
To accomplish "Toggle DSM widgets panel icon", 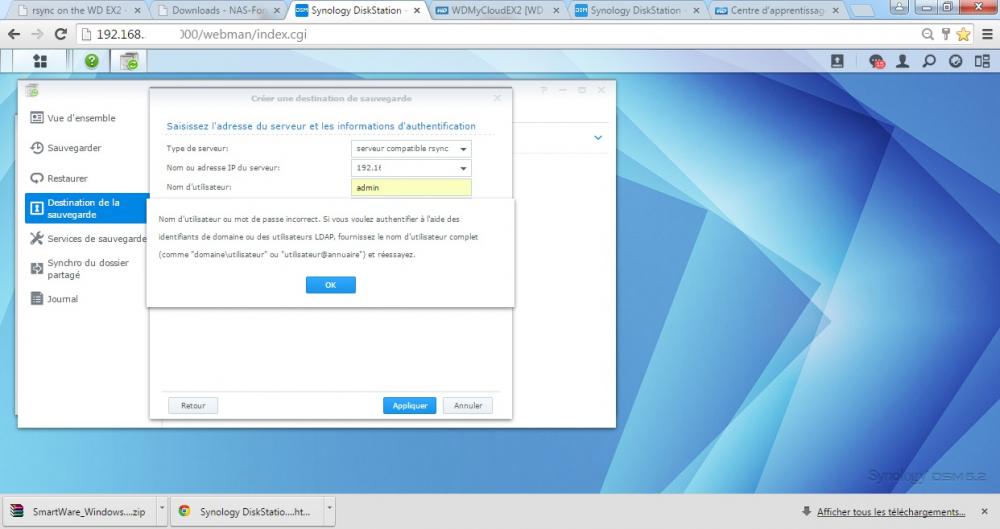I will pos(982,61).
